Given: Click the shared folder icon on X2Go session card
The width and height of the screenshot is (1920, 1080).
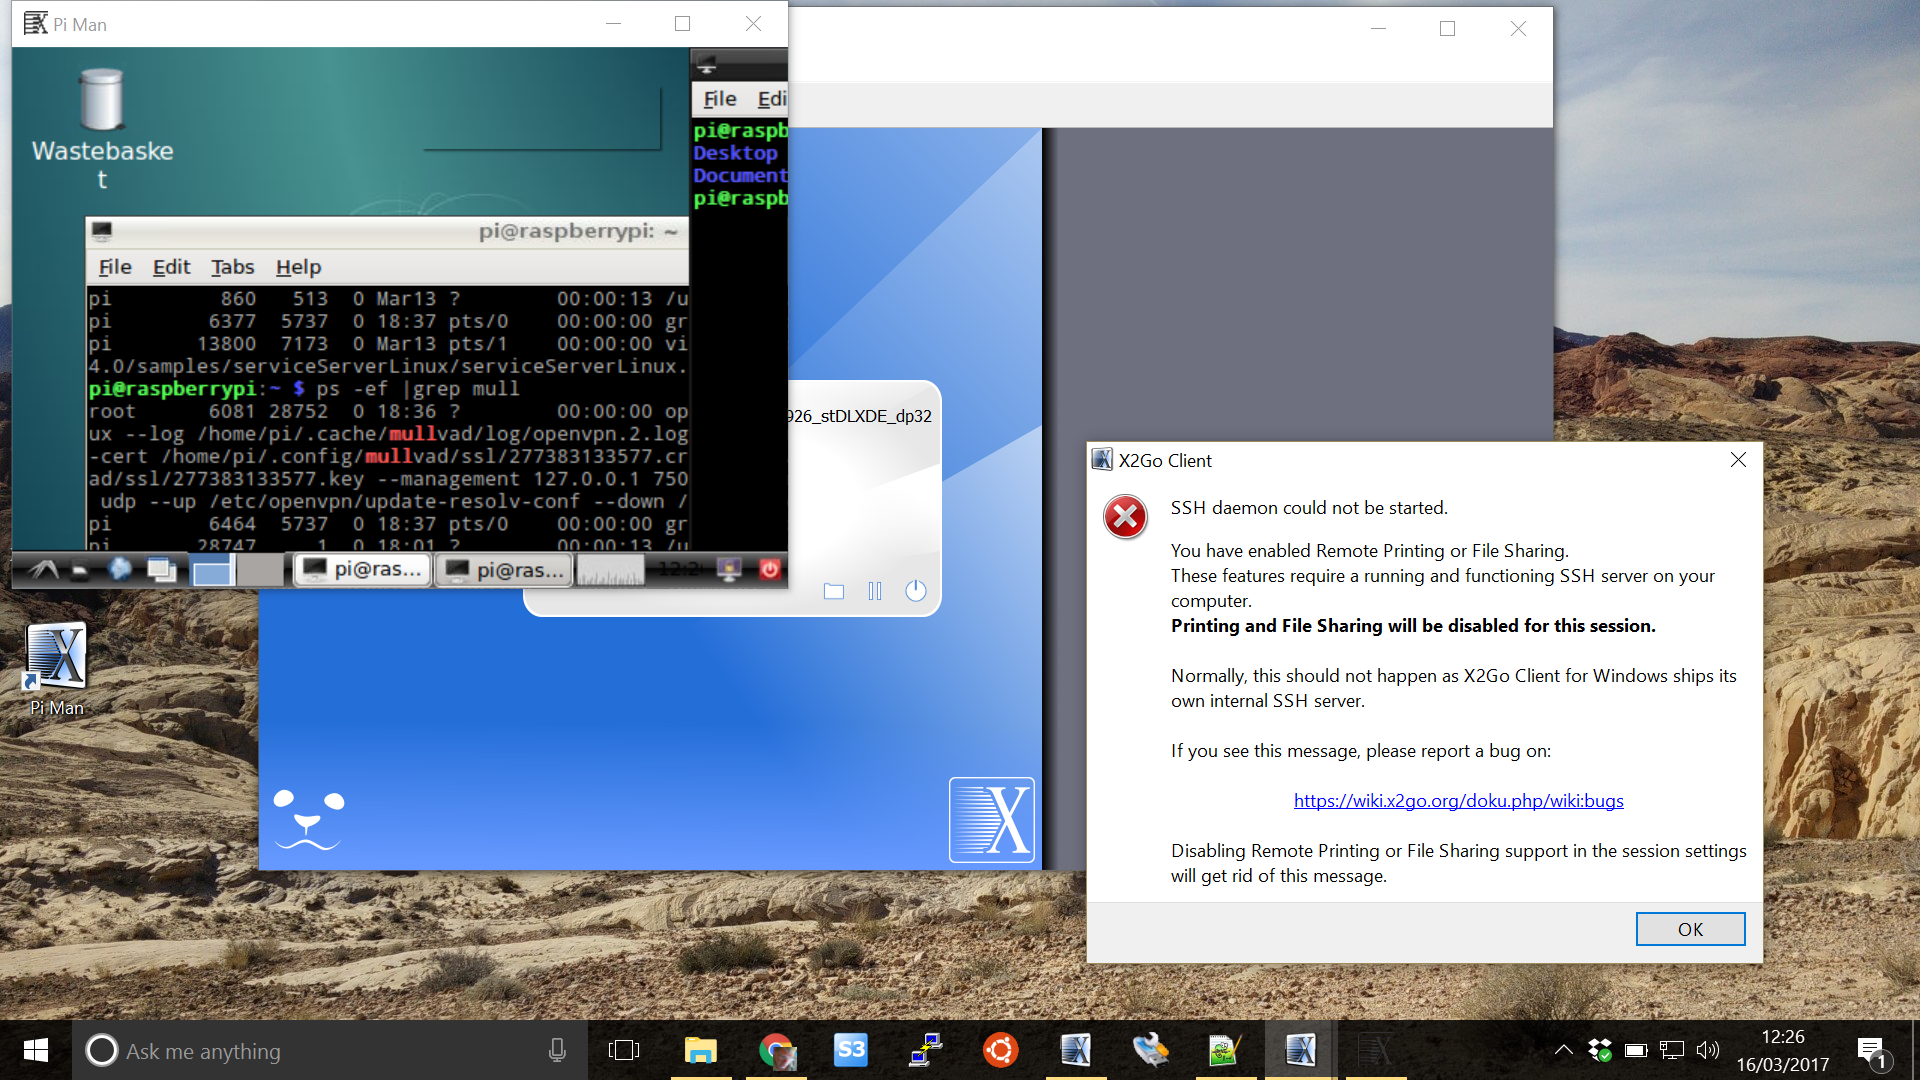Looking at the screenshot, I should click(834, 591).
